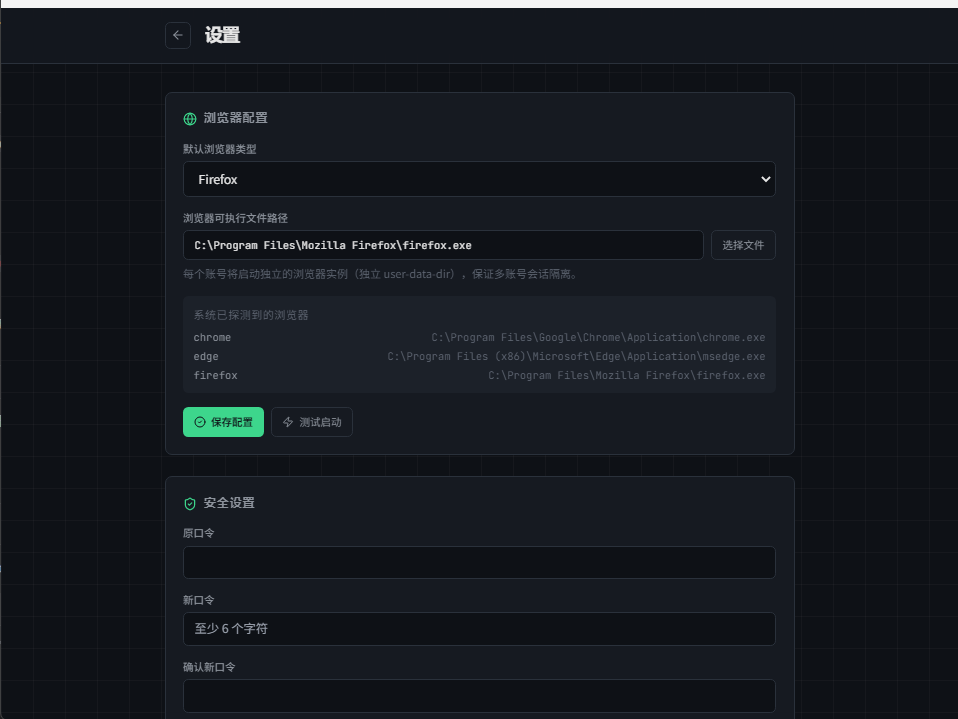
Task: Click the 设置 page title
Action: click(222, 35)
